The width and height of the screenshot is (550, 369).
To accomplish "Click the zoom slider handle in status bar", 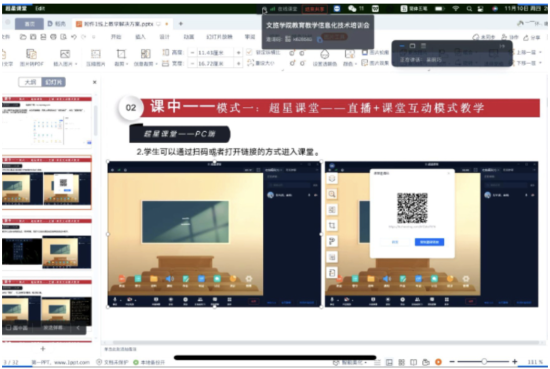I will pos(484,362).
